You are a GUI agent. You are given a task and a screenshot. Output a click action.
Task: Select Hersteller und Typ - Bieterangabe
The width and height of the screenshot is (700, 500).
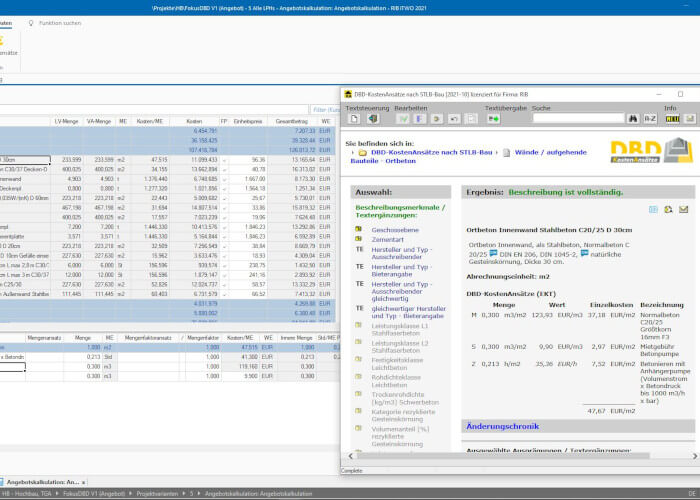pos(402,271)
